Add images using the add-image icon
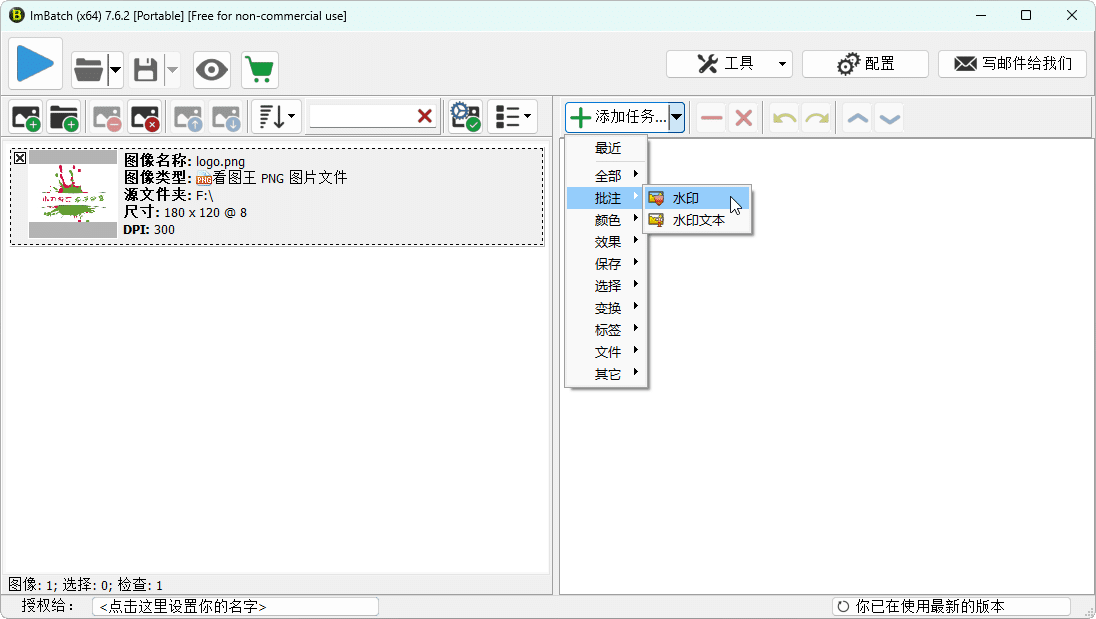The height and width of the screenshot is (619, 1096). click(x=25, y=116)
